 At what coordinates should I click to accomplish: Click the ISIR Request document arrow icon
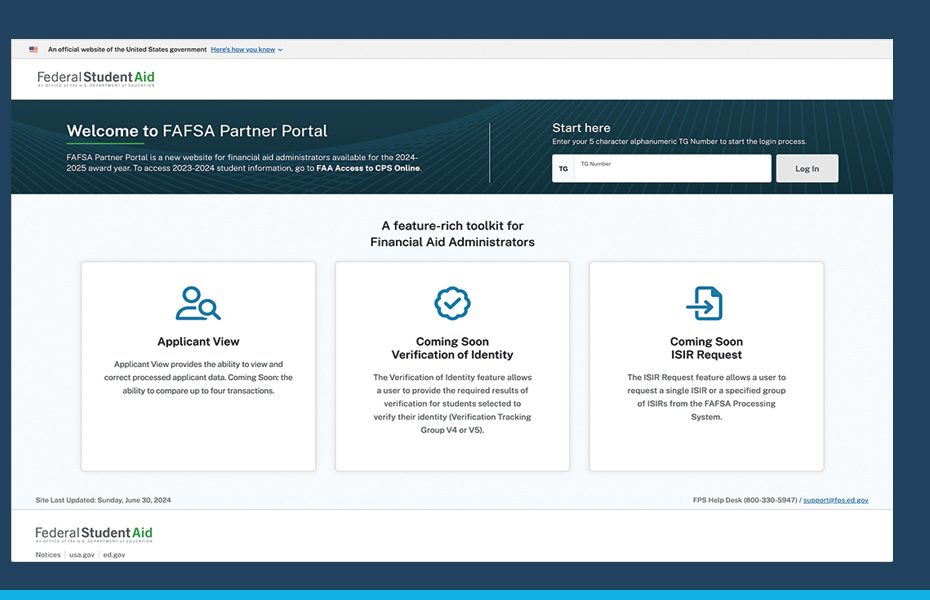(706, 302)
